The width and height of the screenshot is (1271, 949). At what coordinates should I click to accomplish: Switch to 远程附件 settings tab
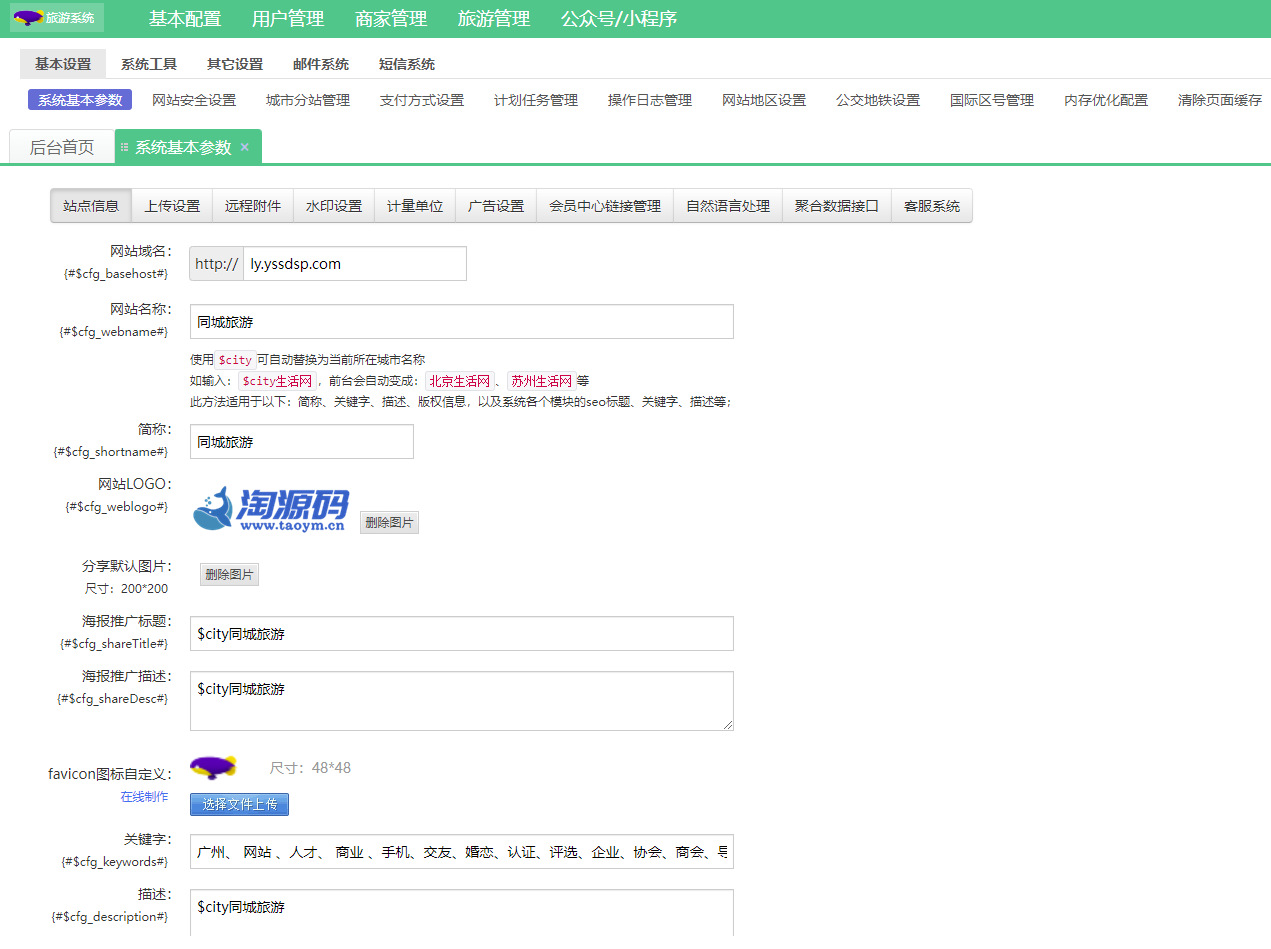pos(253,206)
